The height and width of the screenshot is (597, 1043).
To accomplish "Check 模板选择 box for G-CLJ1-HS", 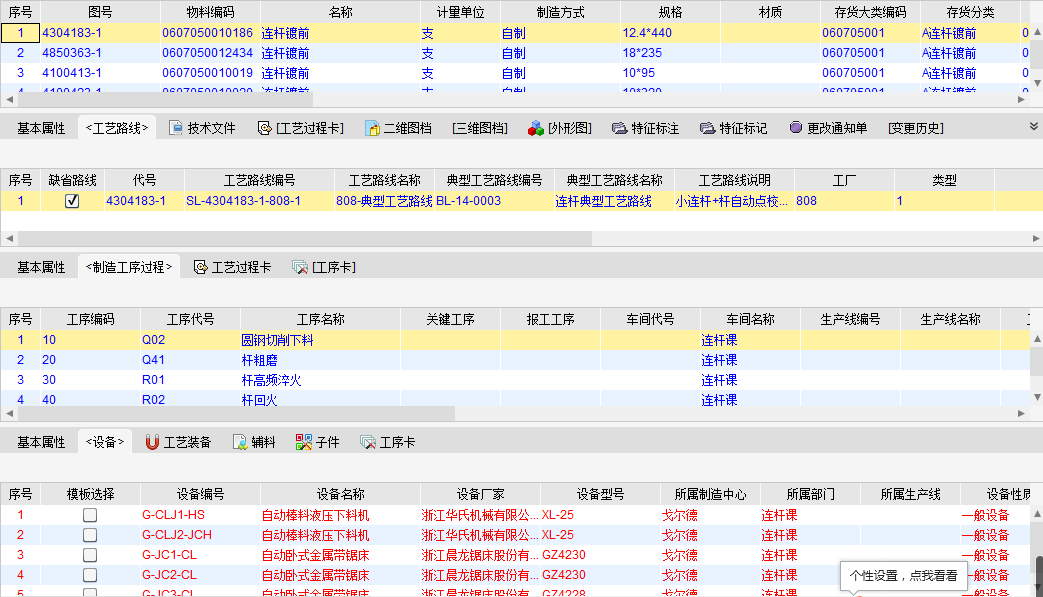I will [x=90, y=515].
